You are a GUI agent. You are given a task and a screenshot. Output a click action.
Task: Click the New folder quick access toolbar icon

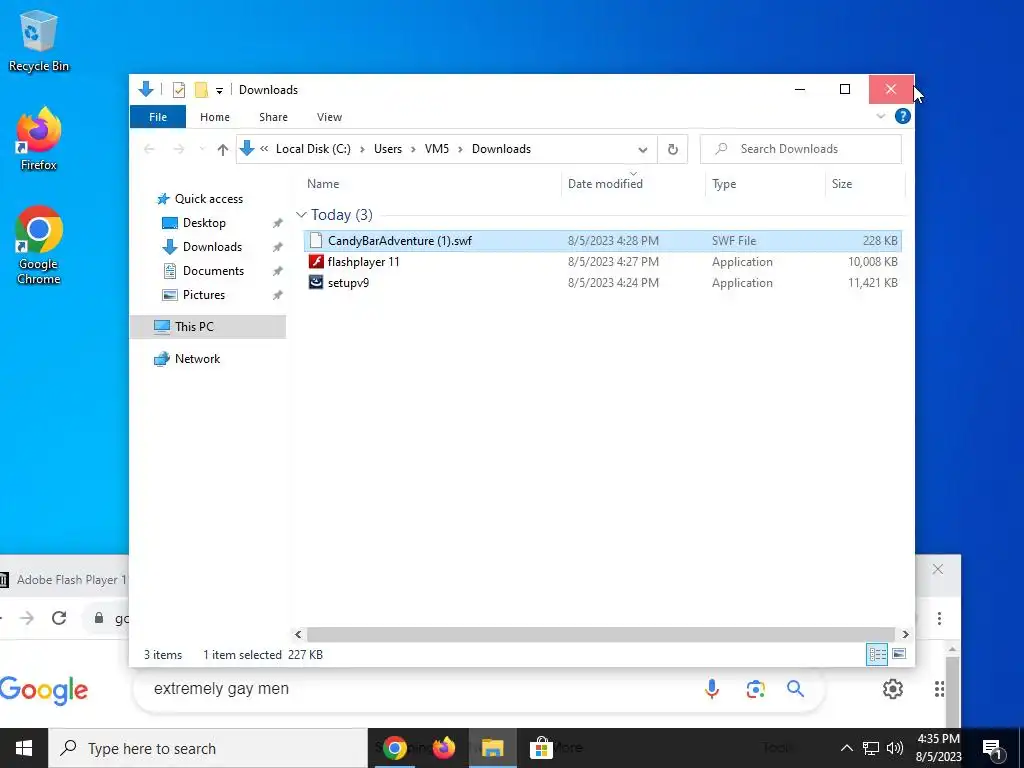tap(201, 89)
